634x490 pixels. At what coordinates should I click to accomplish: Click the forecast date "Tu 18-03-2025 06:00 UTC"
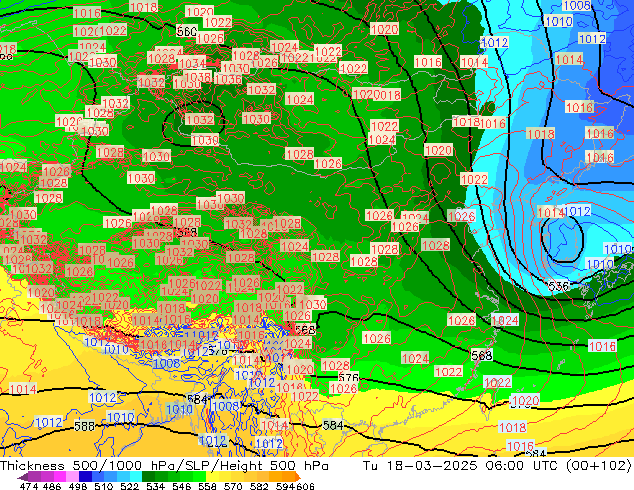coord(460,465)
